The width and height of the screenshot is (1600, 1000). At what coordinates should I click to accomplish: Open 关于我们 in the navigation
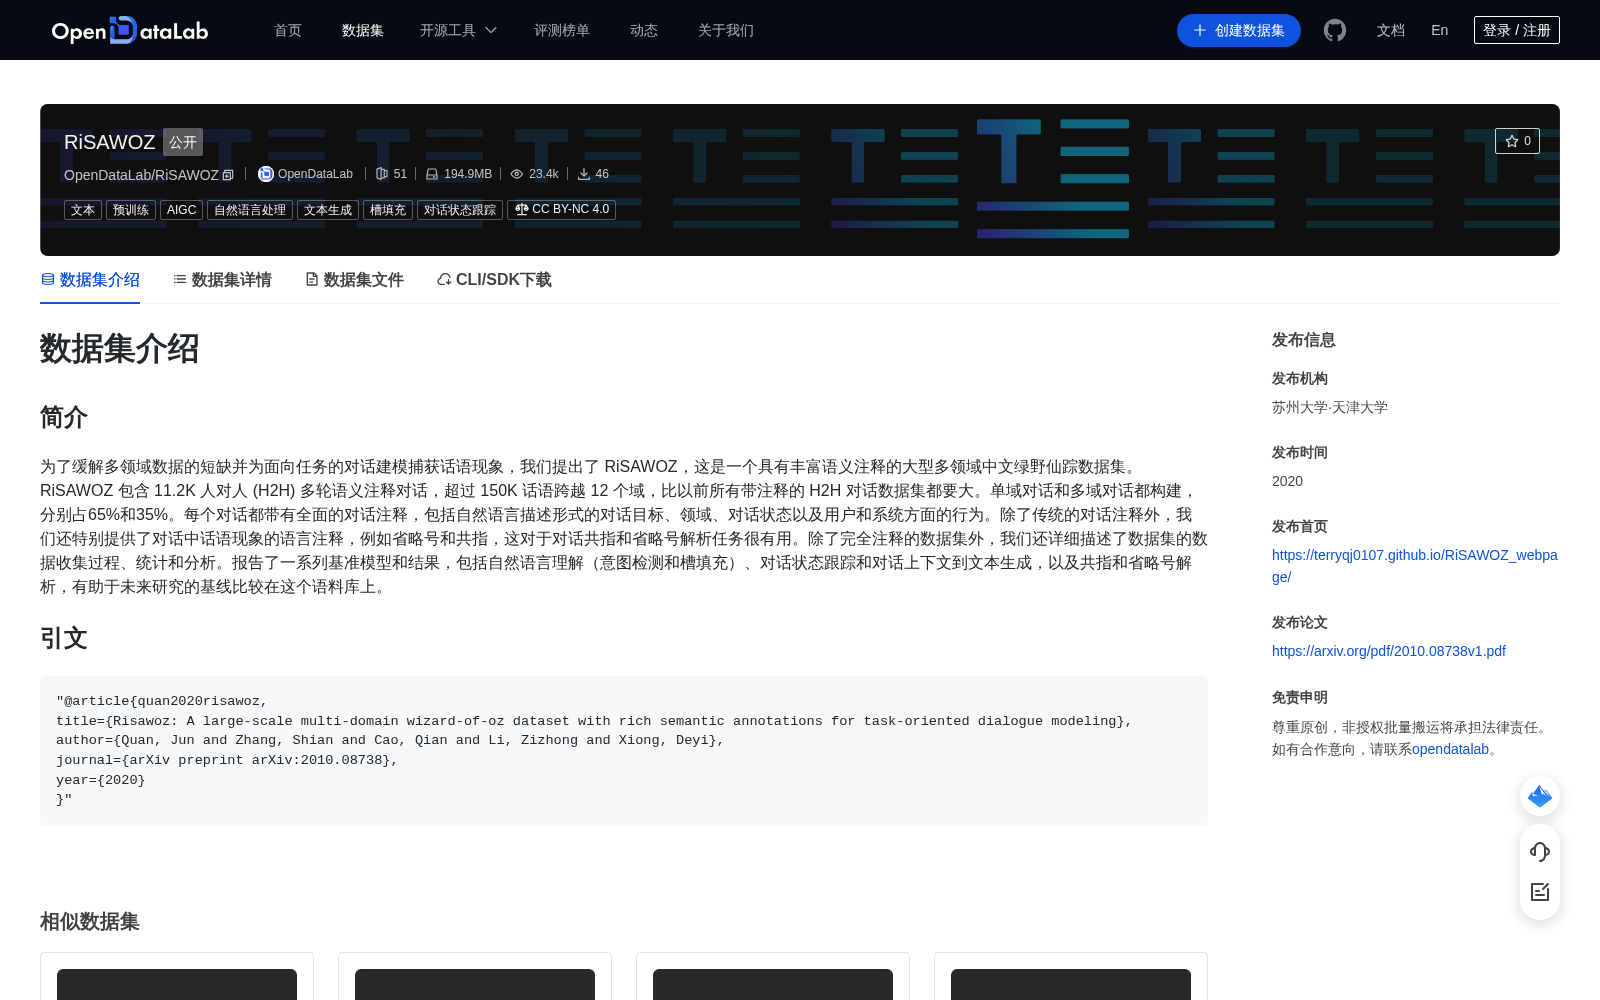726,30
